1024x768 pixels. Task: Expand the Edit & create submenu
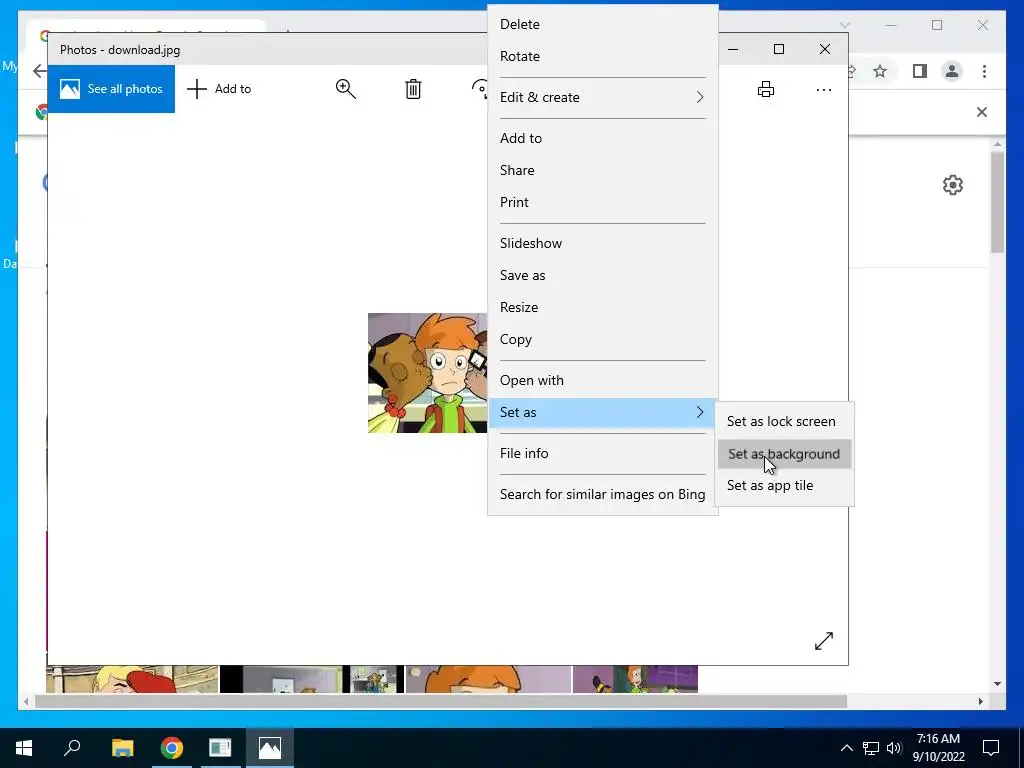click(602, 97)
